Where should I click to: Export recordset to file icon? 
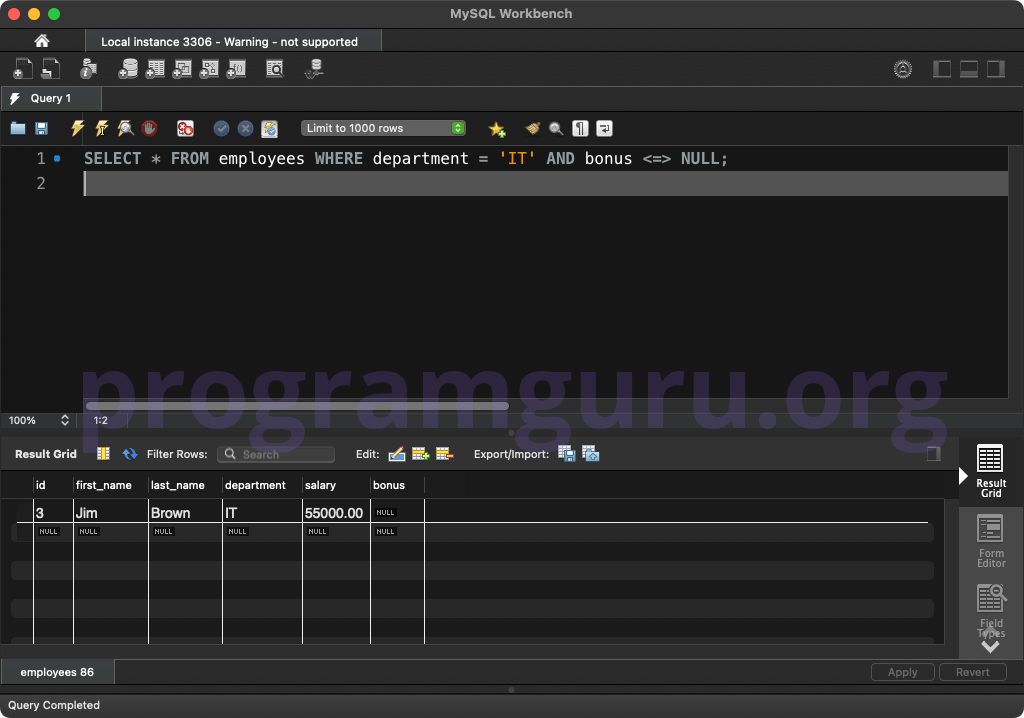(567, 453)
